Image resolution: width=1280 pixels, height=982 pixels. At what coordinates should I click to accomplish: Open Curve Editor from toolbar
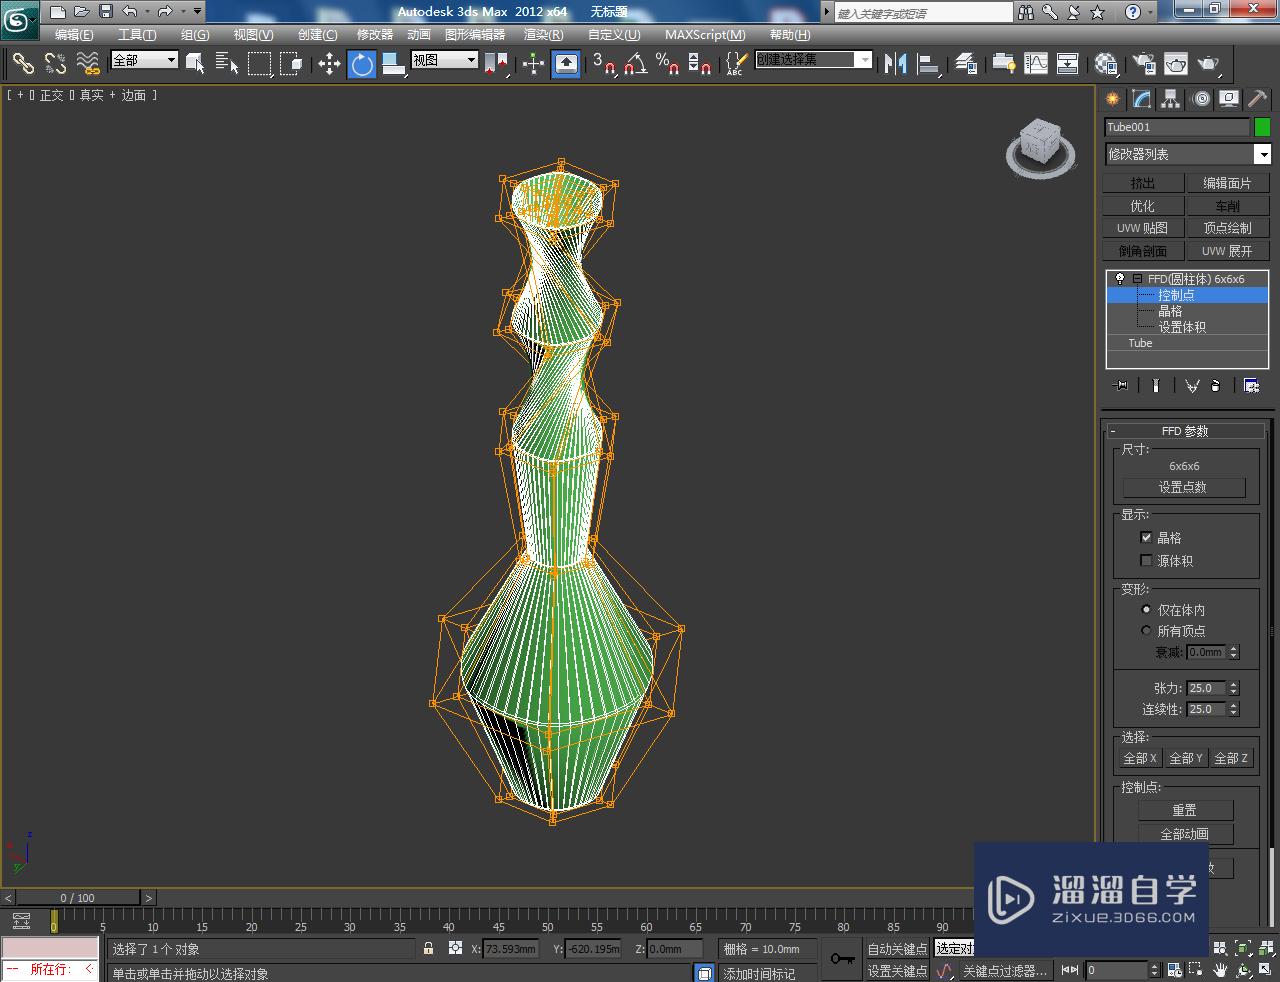(x=1036, y=64)
